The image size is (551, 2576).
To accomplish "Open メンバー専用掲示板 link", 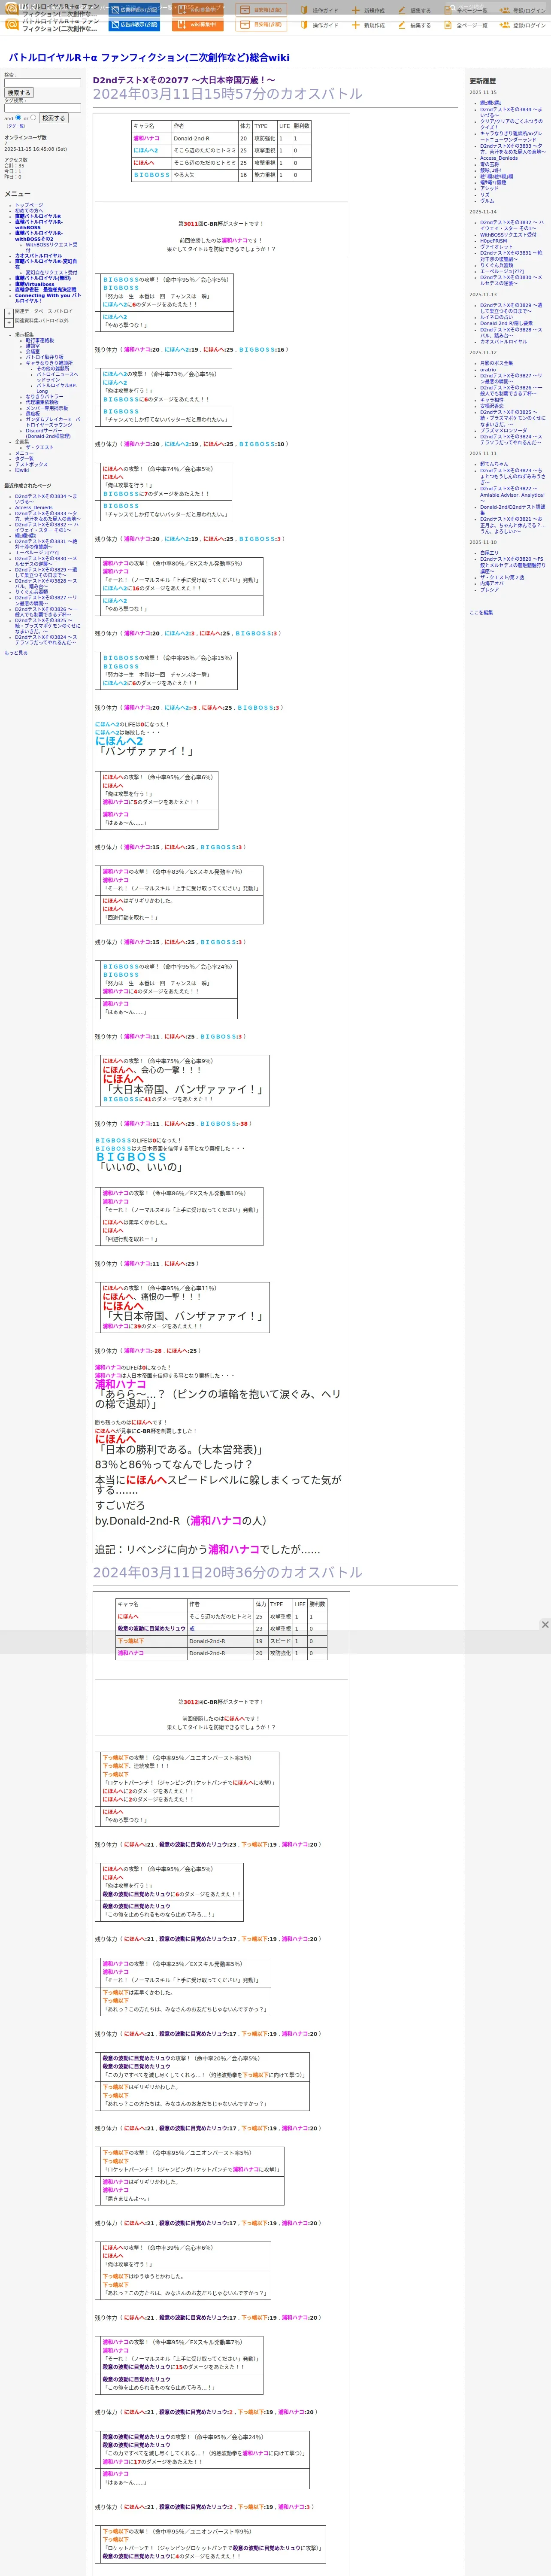I will click(x=47, y=408).
